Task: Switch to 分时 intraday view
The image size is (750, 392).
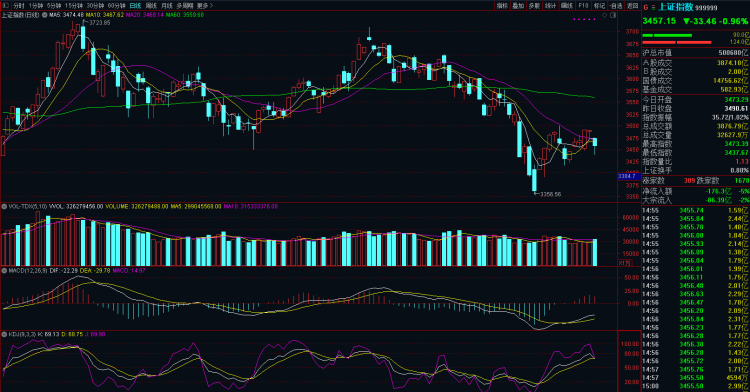Action: coord(19,6)
